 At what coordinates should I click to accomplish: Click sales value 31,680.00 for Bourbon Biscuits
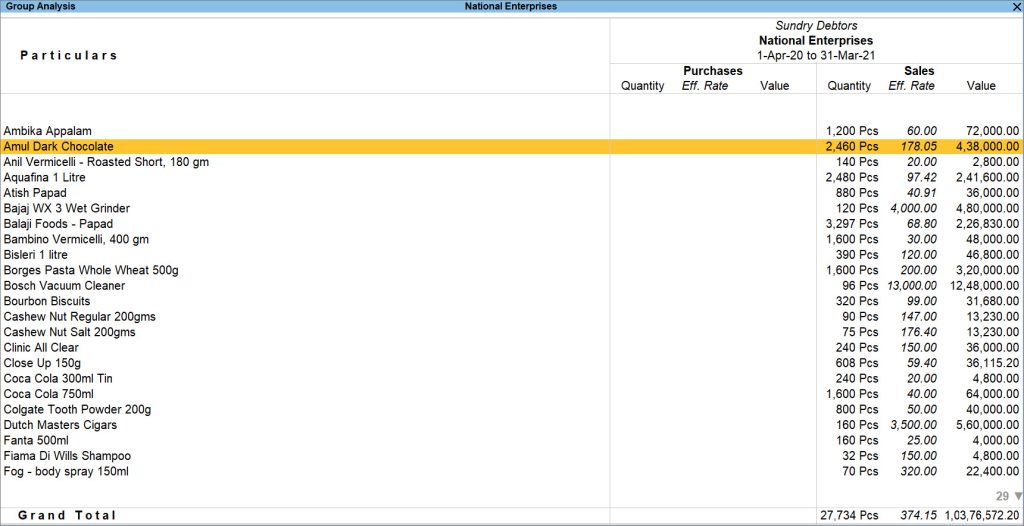990,301
